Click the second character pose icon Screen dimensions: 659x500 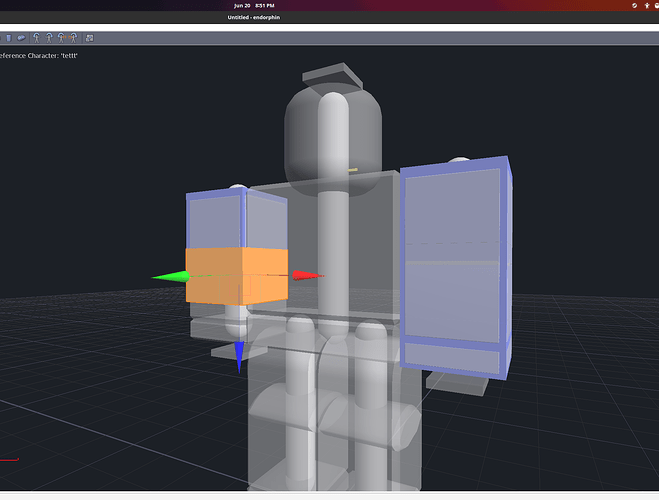[x=49, y=38]
